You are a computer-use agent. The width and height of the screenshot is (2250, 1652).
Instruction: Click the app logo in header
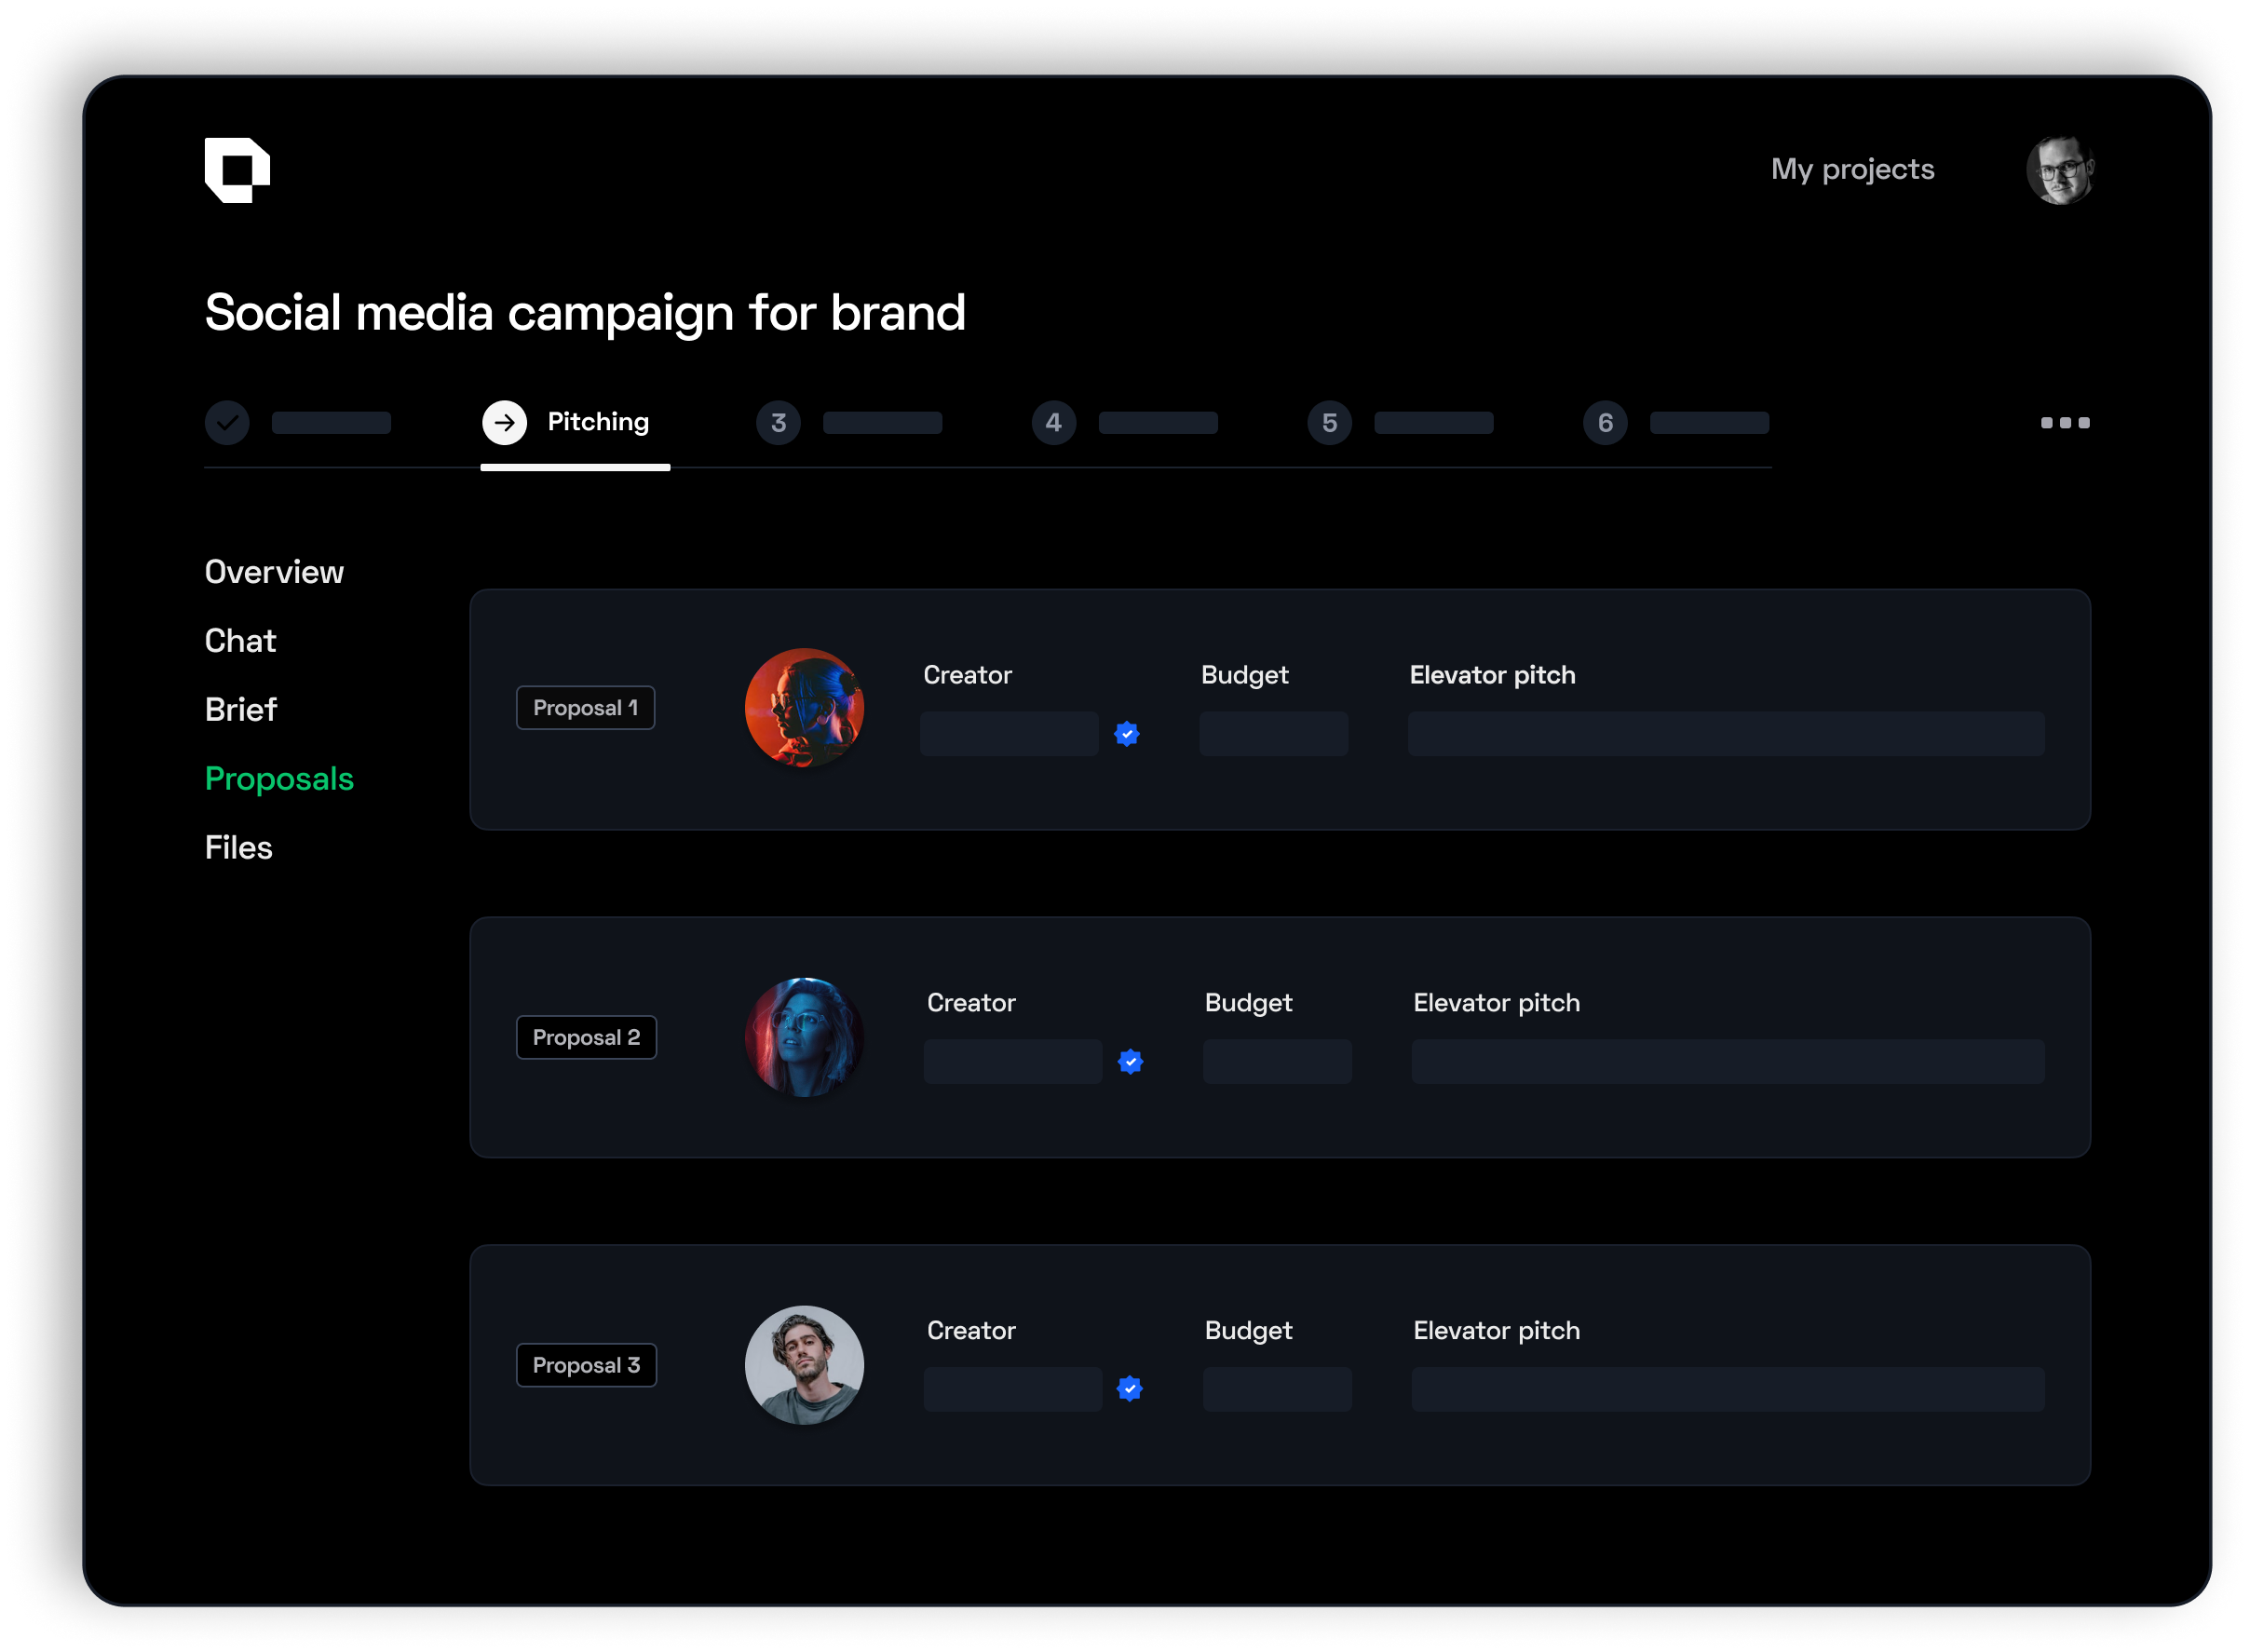[x=237, y=170]
